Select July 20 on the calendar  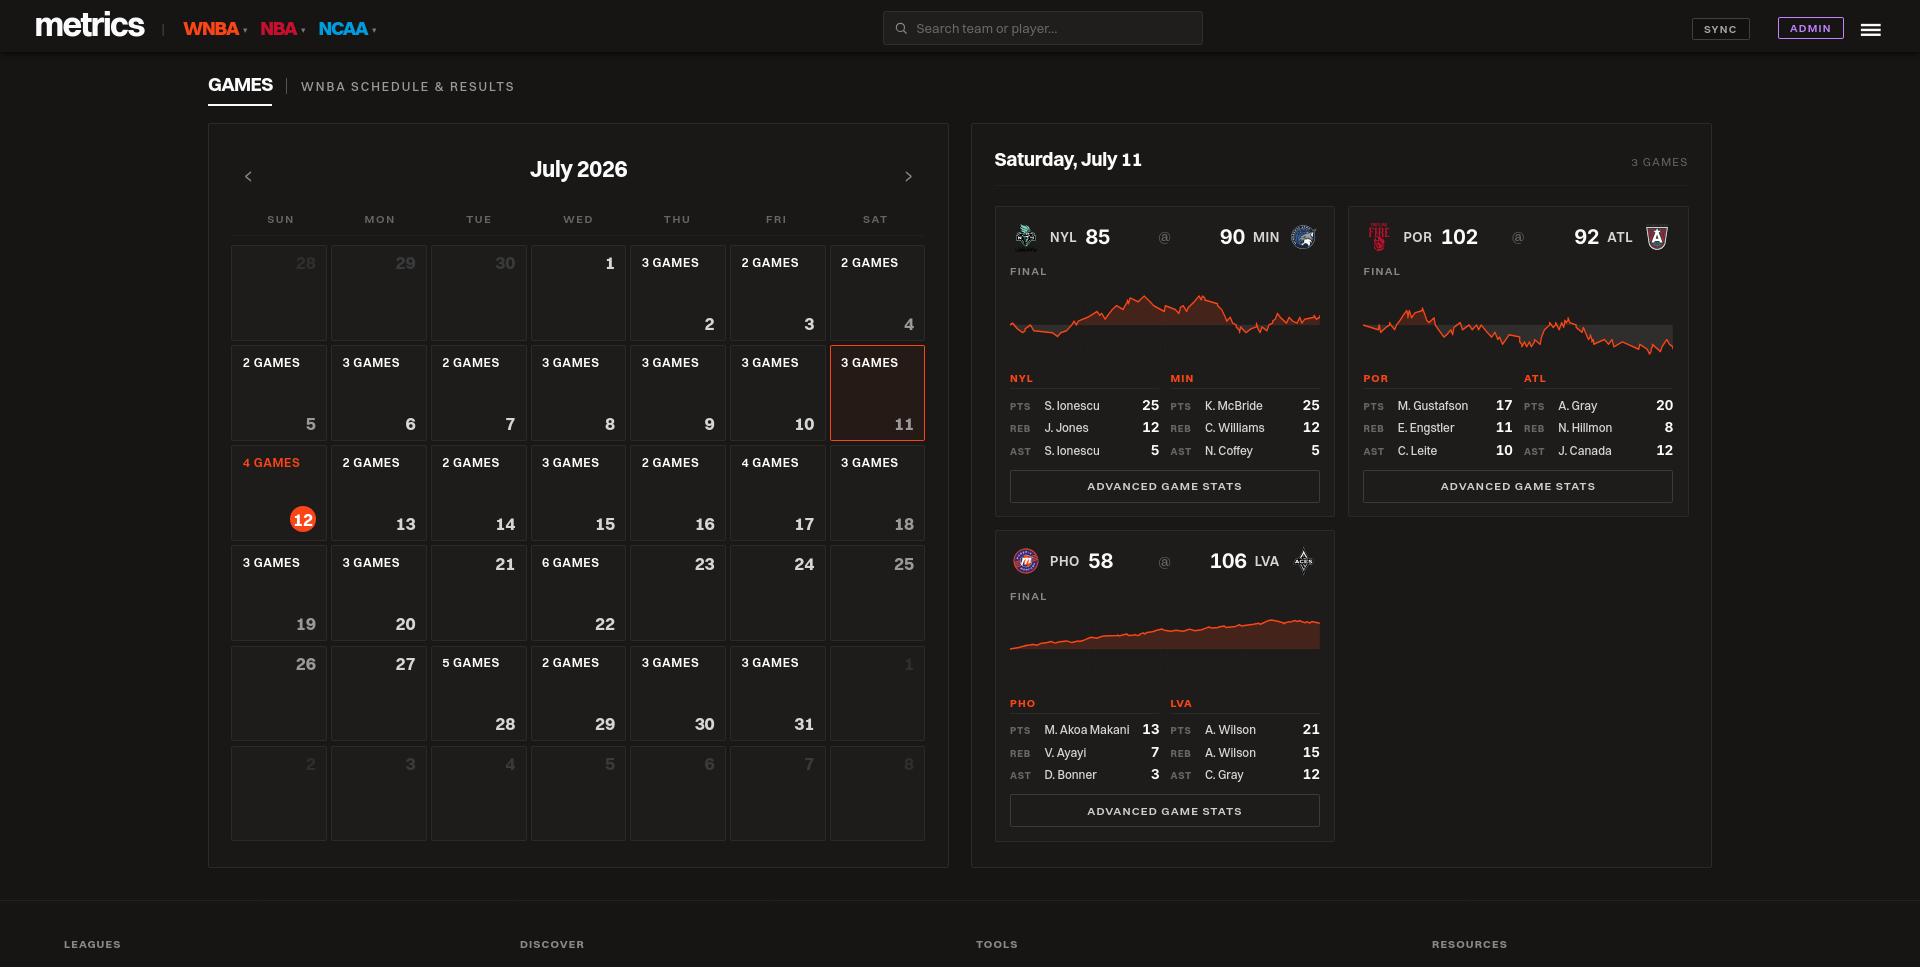(x=378, y=593)
